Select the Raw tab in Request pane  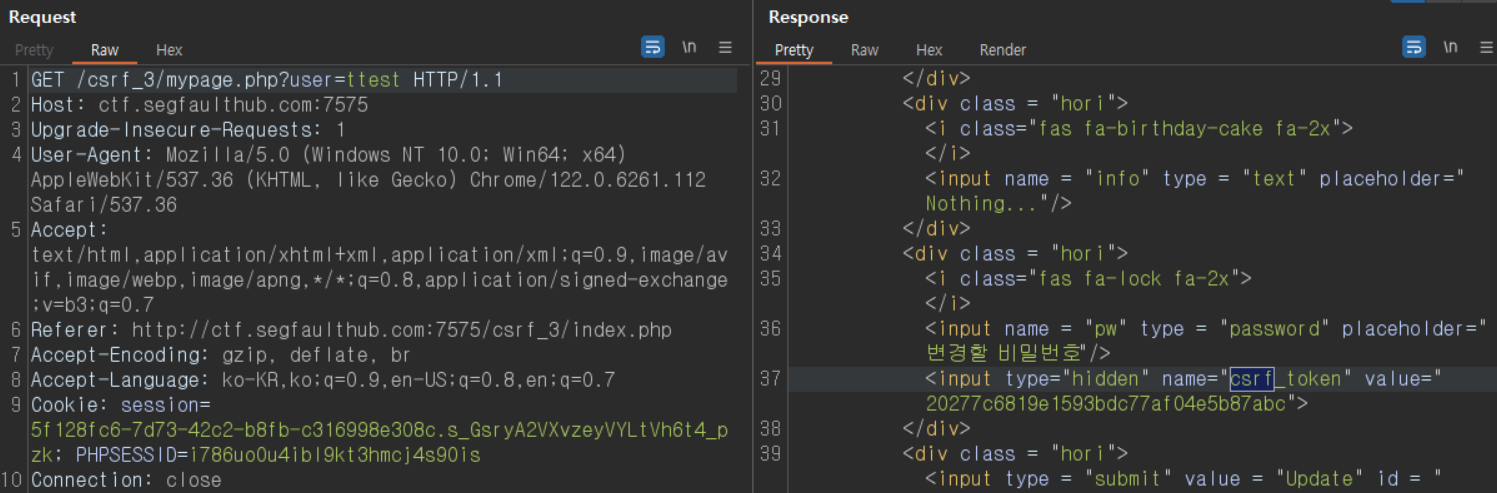click(105, 50)
